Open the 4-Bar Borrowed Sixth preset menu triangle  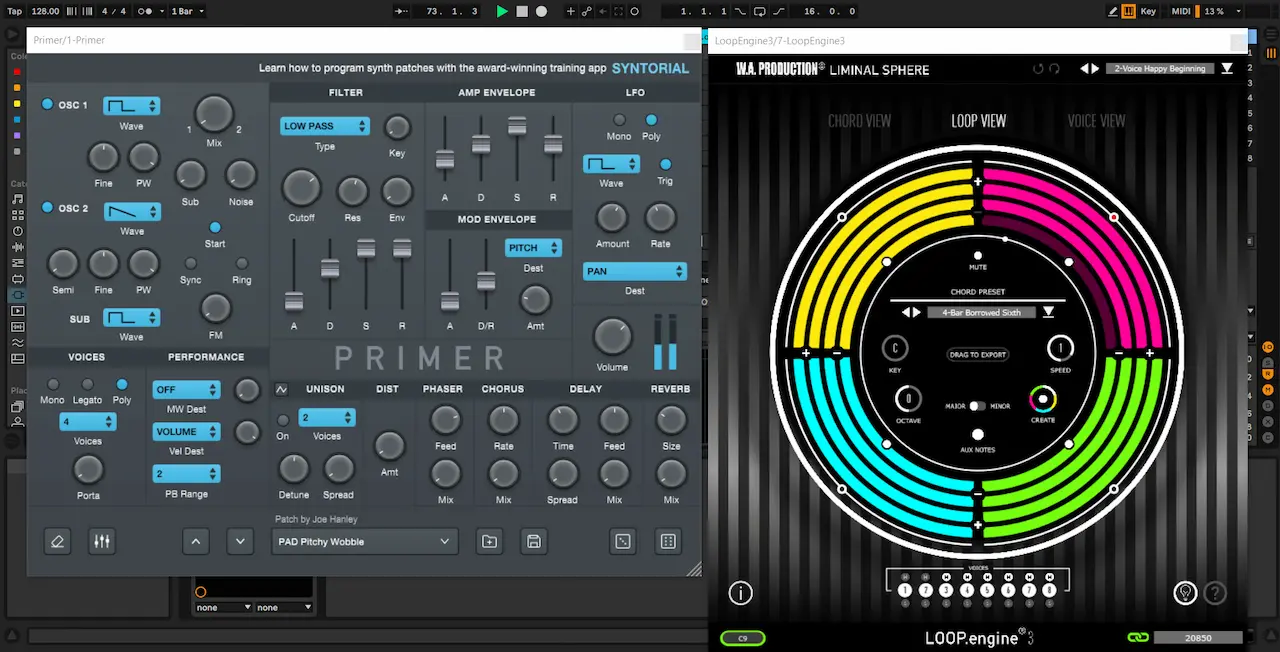click(x=1048, y=313)
